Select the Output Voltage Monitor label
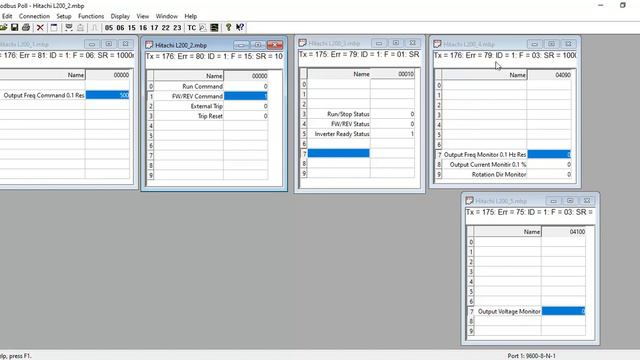This screenshot has height=360, width=640. tap(509, 311)
